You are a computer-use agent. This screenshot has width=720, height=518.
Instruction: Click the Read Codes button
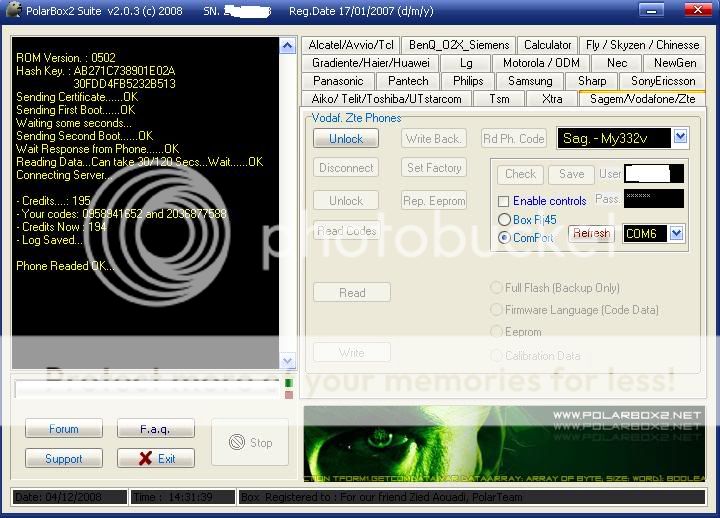pos(346,231)
